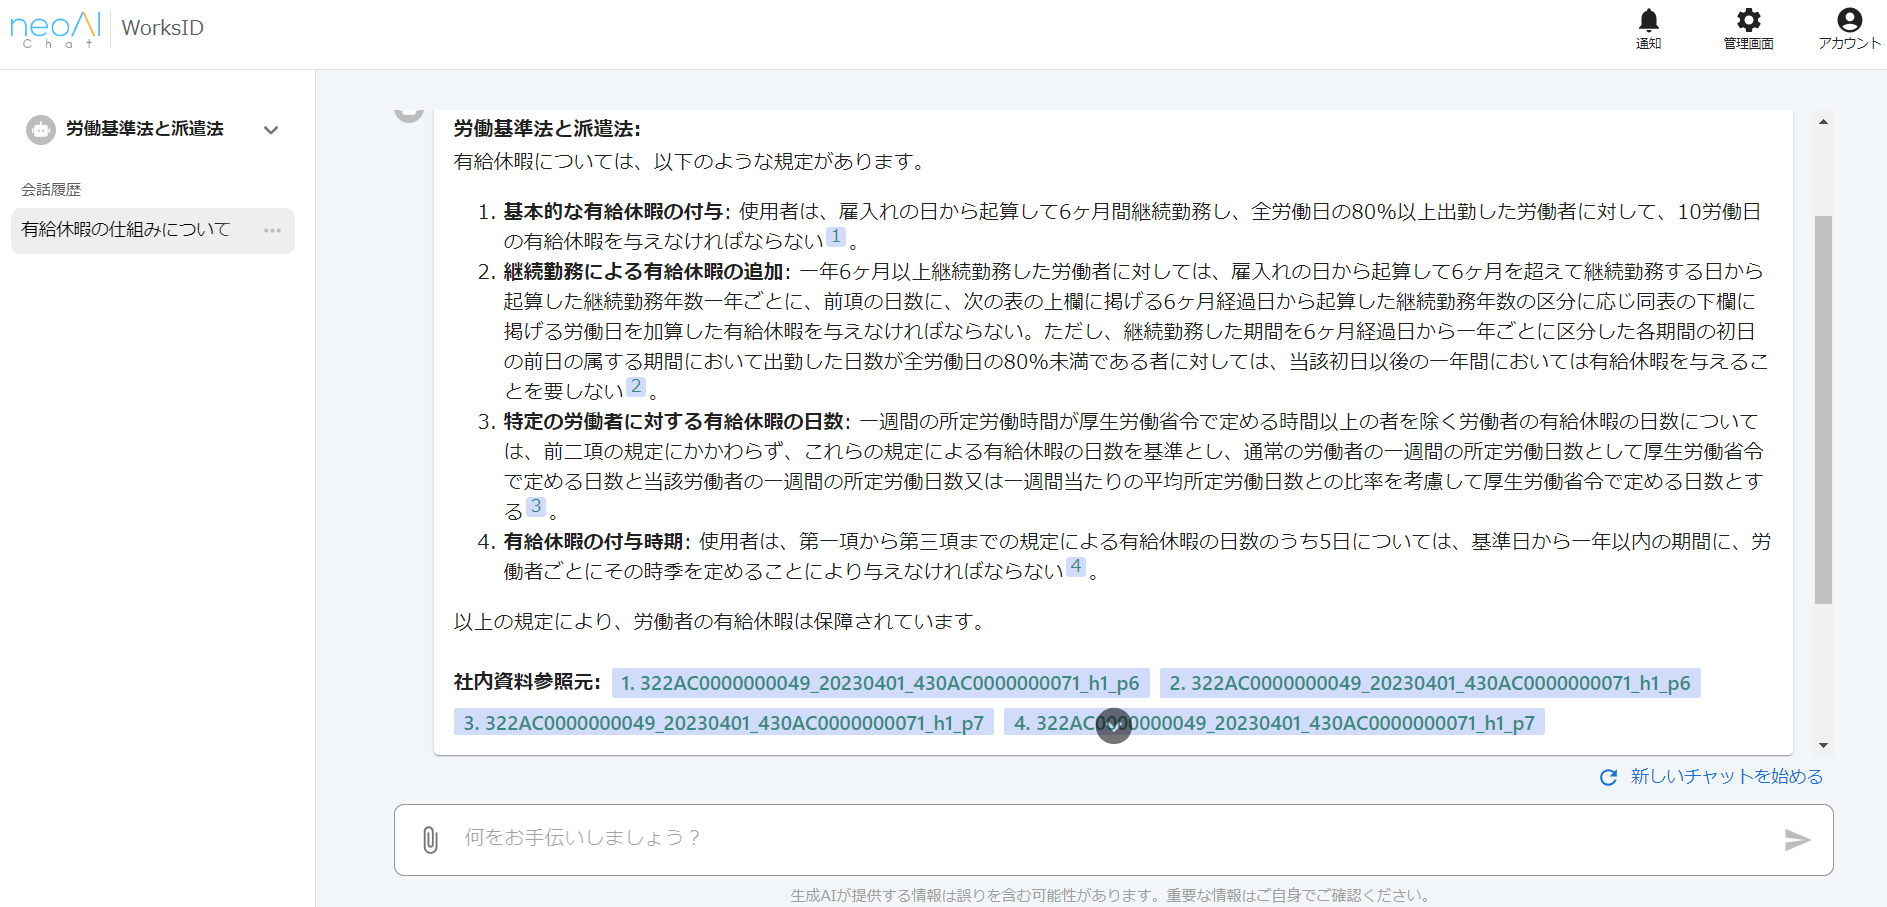Click the 継続勤務による有給休暇の追加 heading

643,272
